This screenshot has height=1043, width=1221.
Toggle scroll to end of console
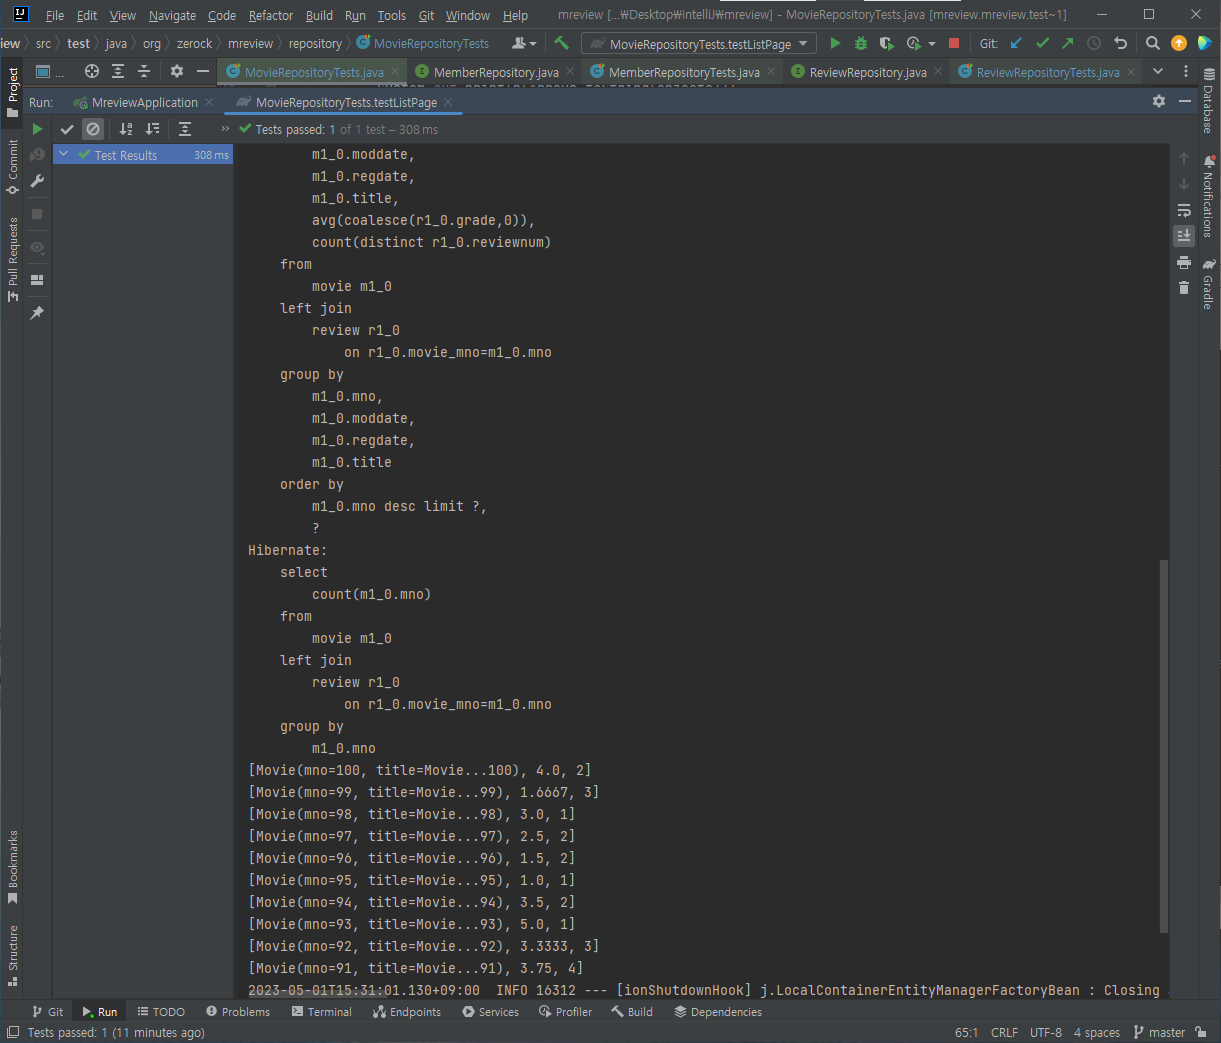pyautogui.click(x=1184, y=236)
